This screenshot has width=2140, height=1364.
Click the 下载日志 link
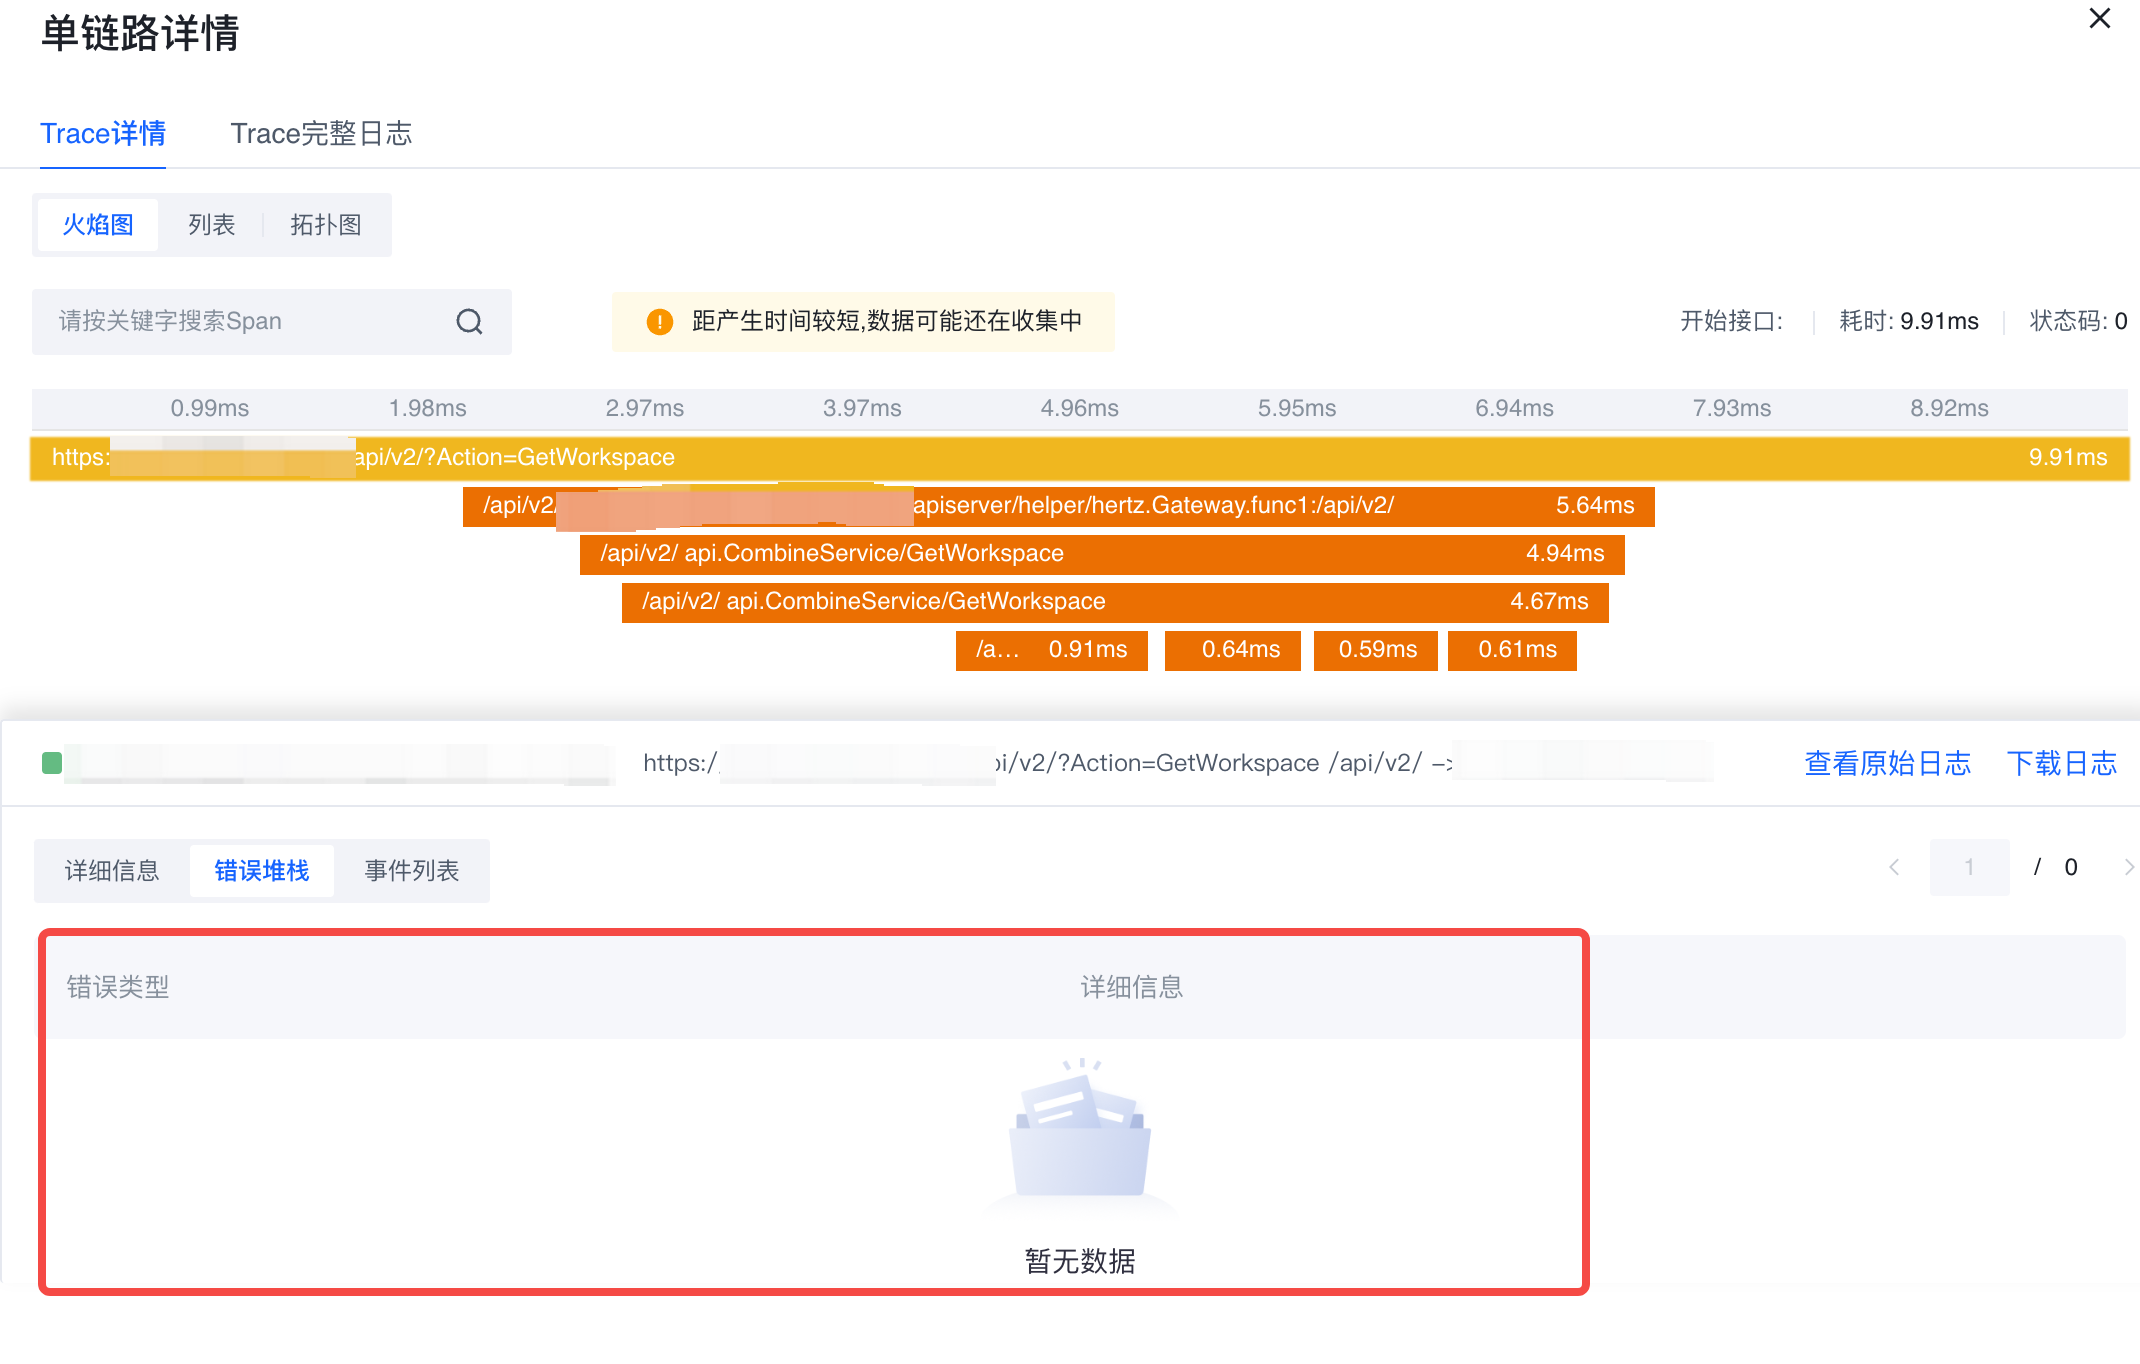click(x=2062, y=763)
